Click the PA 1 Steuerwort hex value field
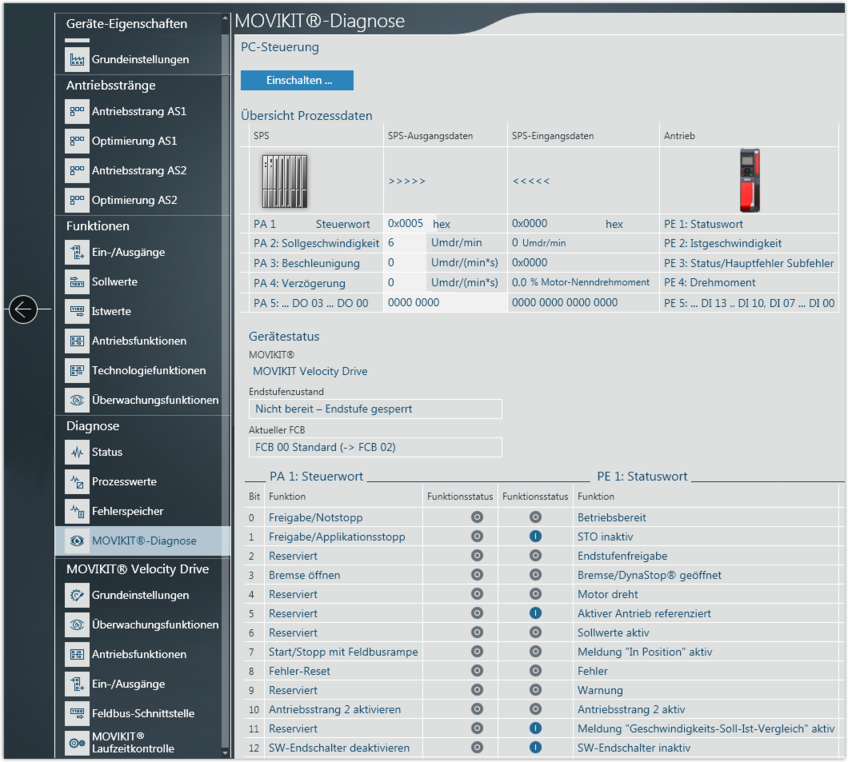848x762 pixels. (x=407, y=224)
